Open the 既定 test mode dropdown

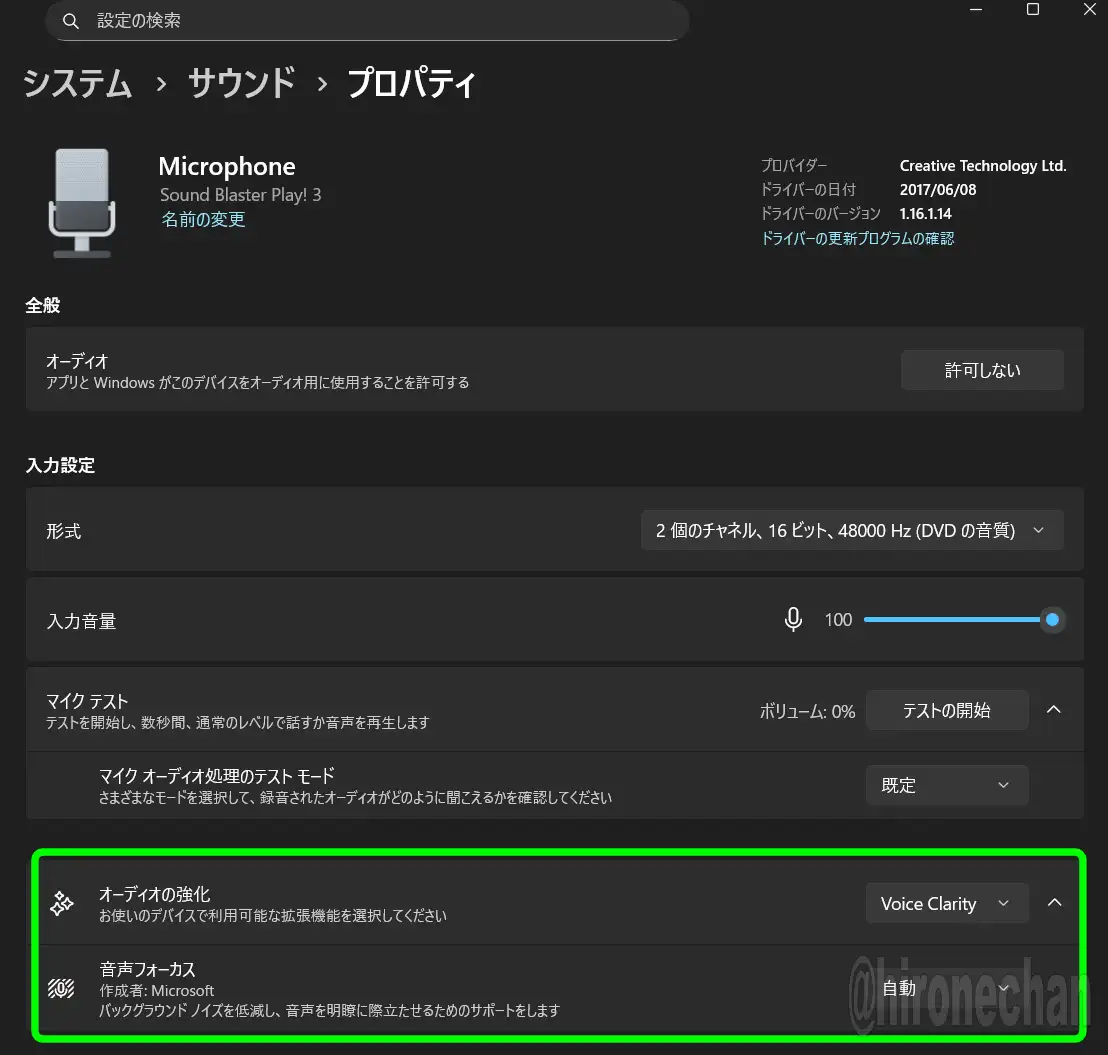click(x=946, y=785)
